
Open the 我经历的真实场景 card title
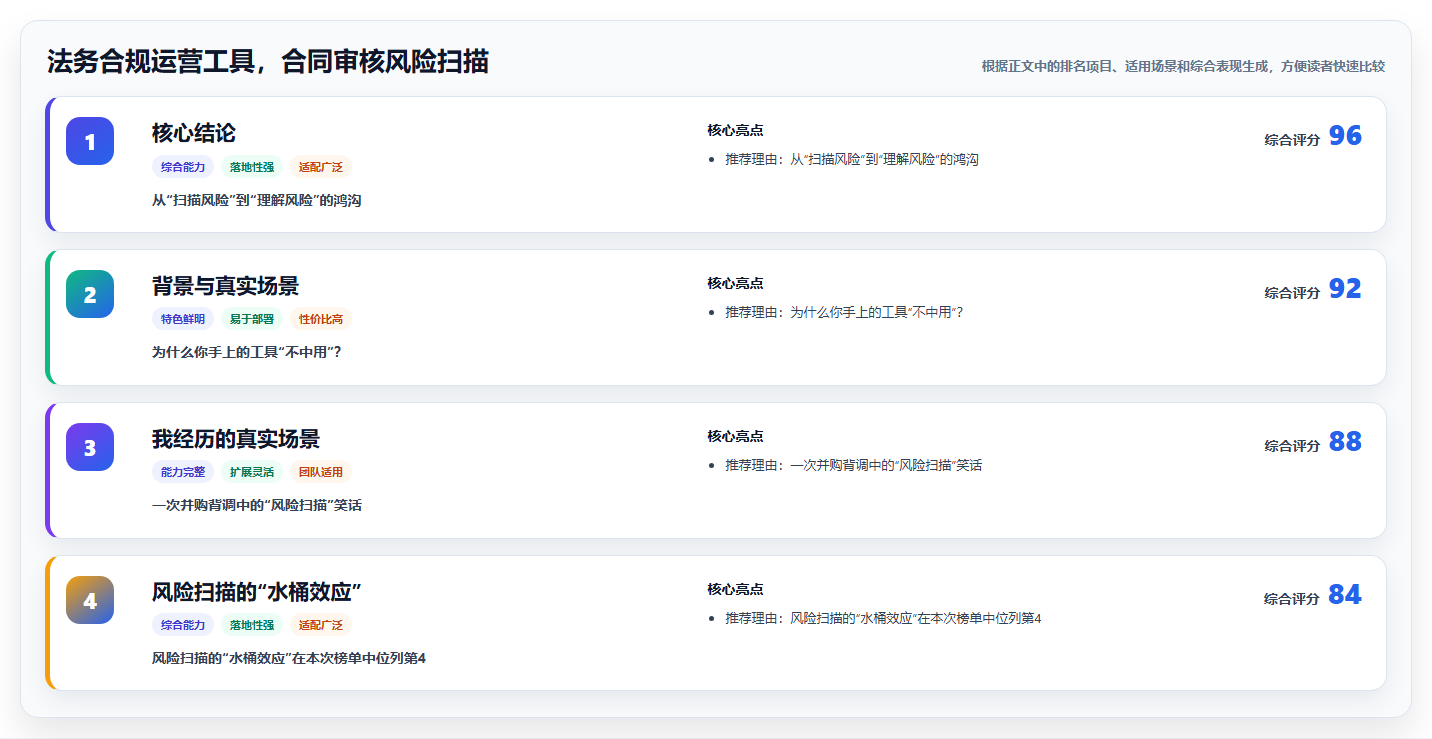click(x=236, y=439)
